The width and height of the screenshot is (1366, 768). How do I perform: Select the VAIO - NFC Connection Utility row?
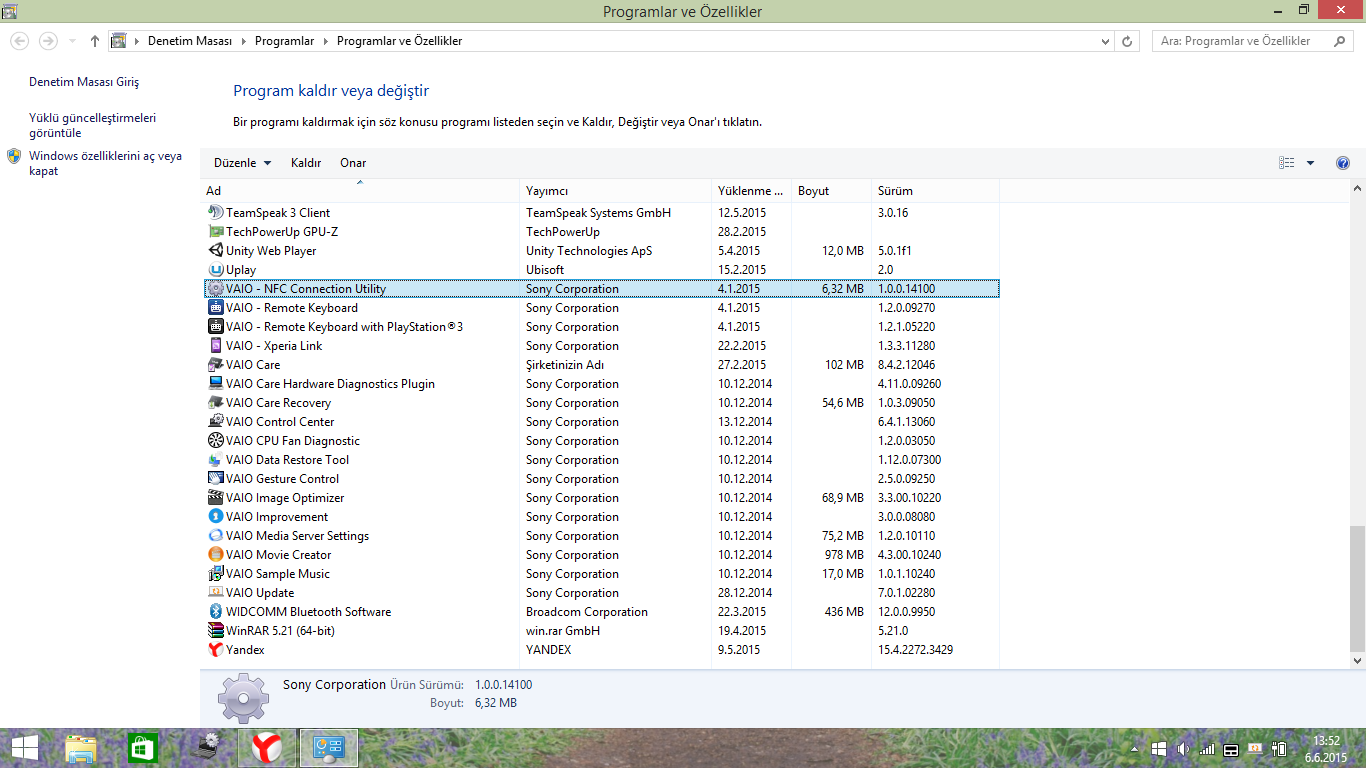[601, 289]
